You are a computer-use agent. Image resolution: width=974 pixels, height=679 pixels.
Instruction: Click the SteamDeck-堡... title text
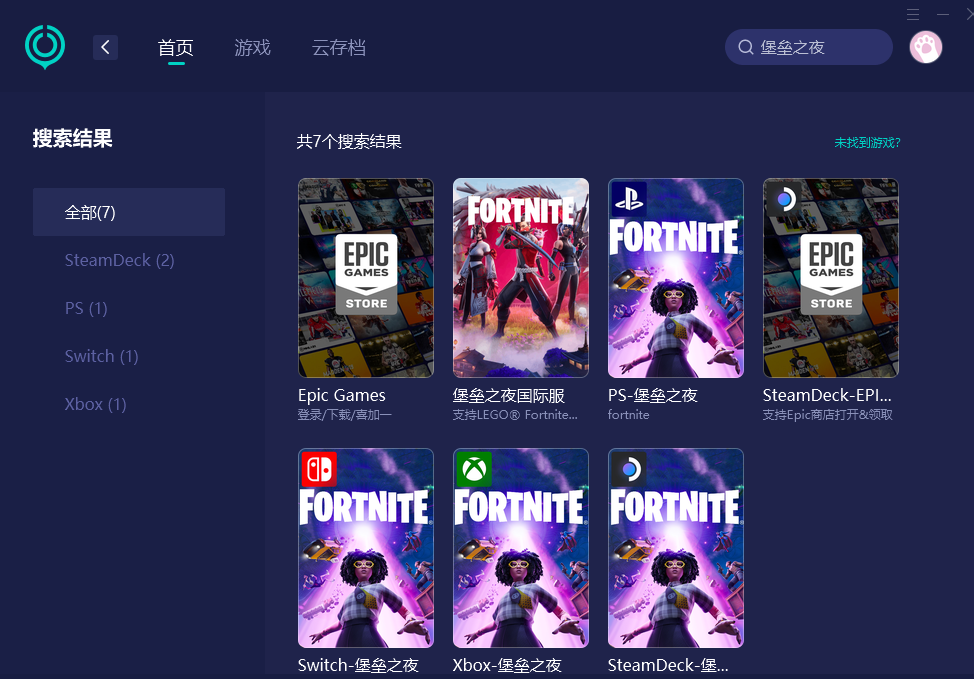[668, 665]
